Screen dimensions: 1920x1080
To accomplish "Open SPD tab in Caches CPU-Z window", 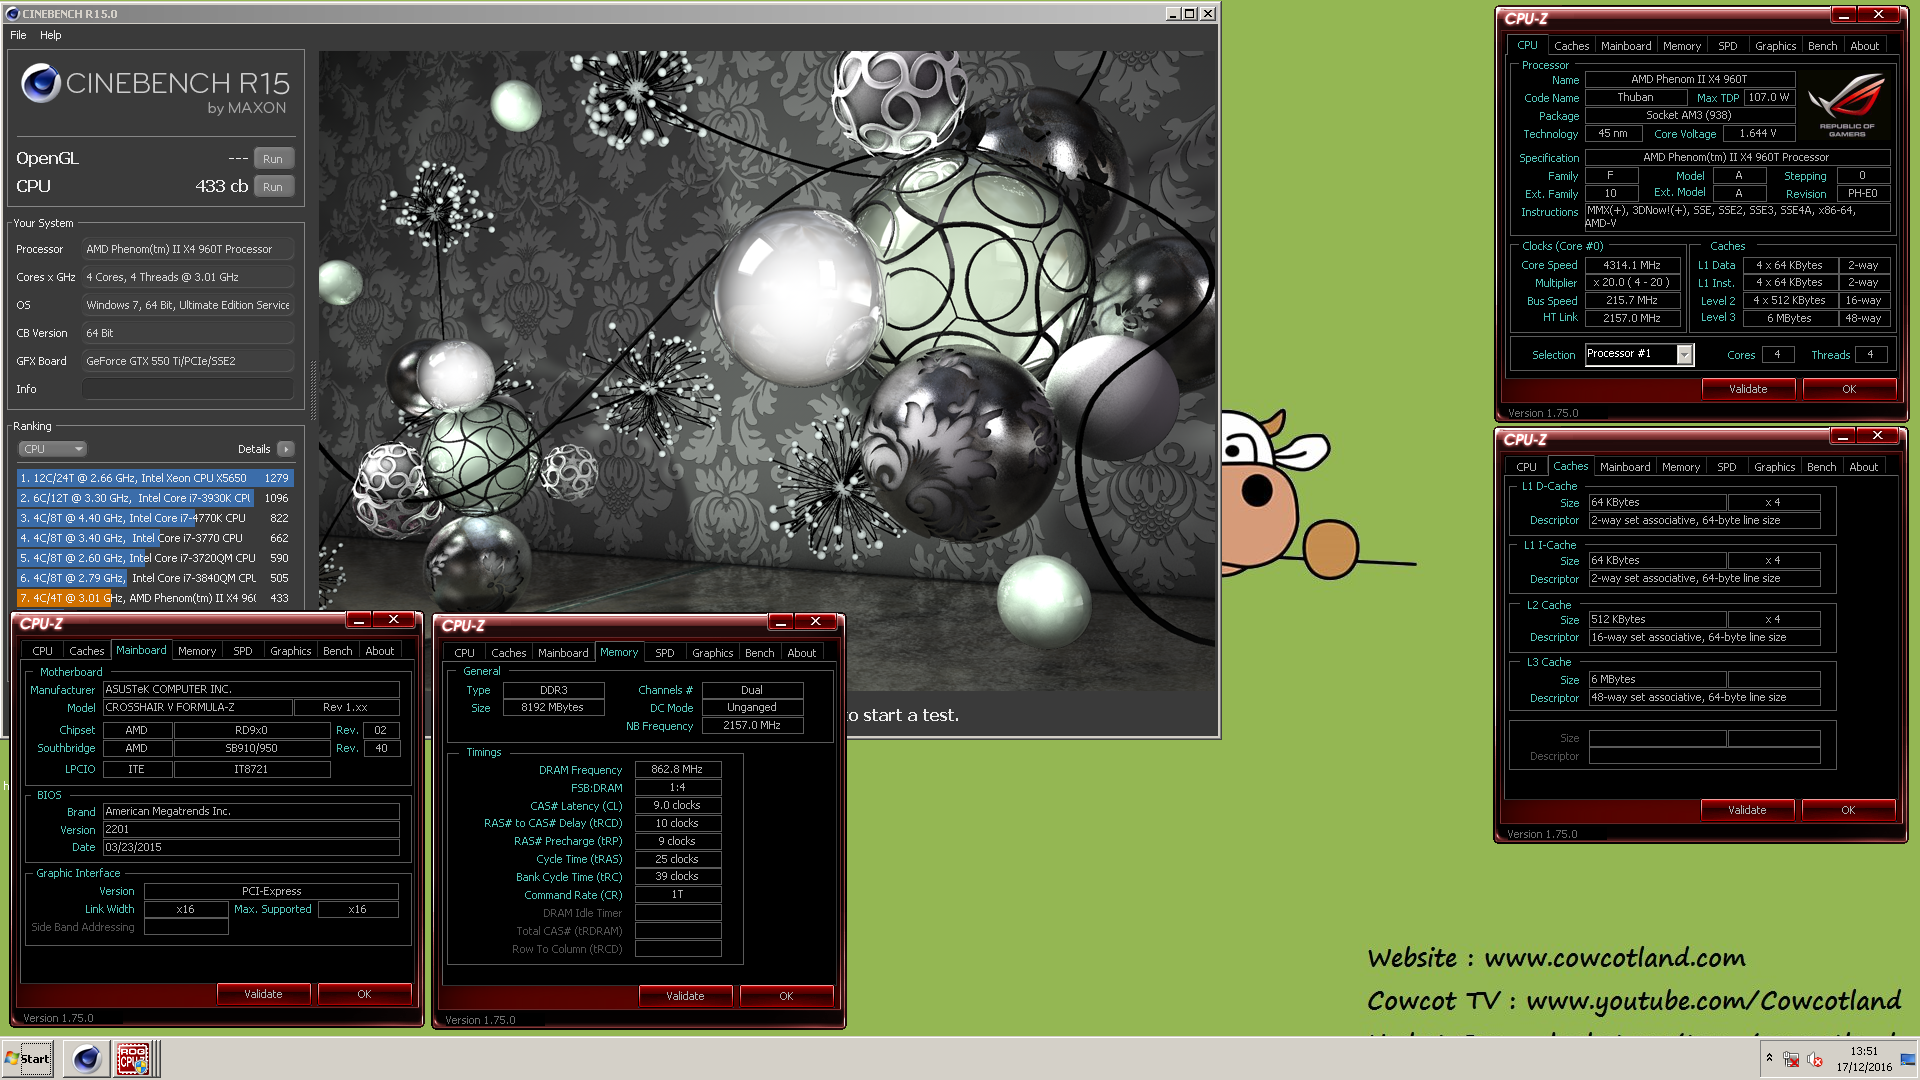I will coord(1726,467).
